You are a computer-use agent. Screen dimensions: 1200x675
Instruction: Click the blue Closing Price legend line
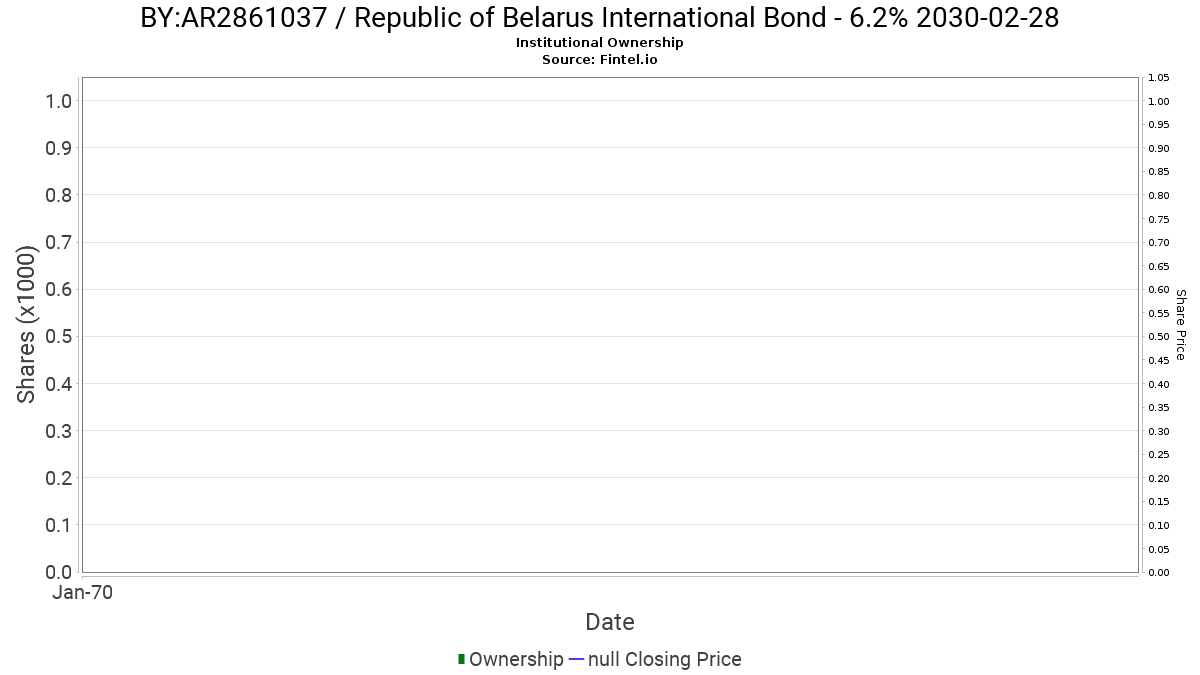[576, 659]
